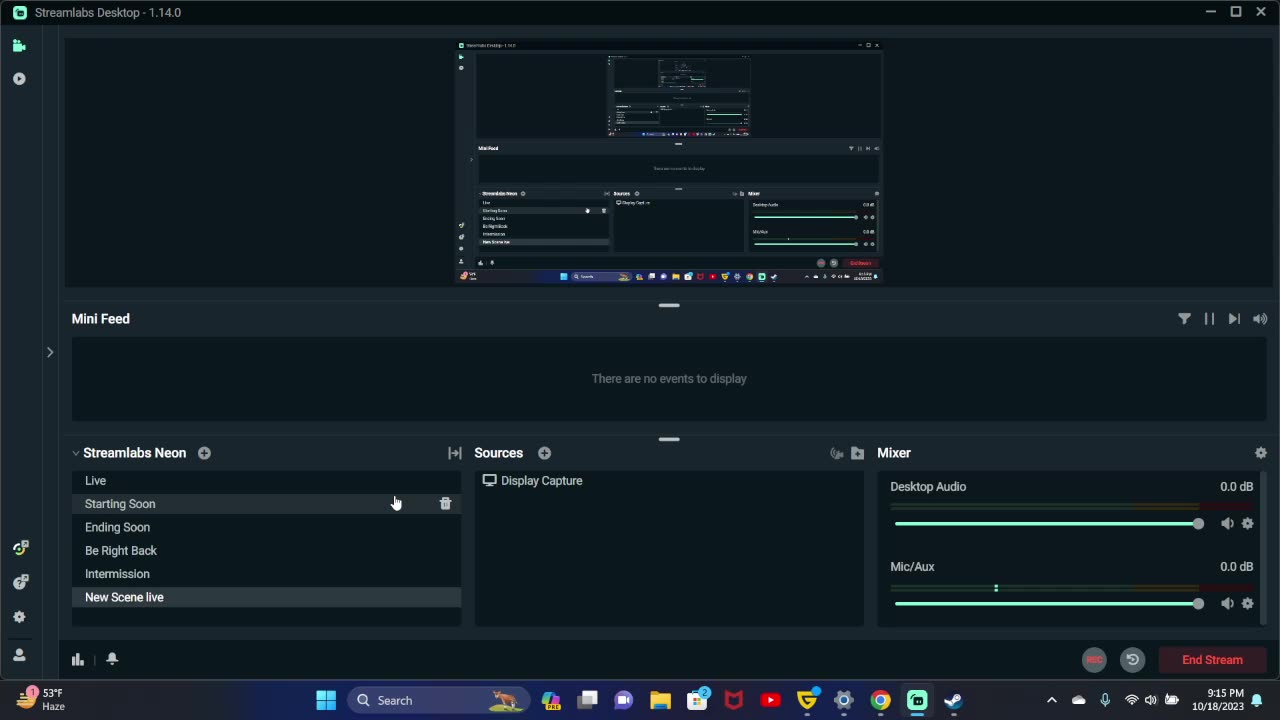Add a new scene with plus icon
The width and height of the screenshot is (1280, 720).
(x=204, y=453)
